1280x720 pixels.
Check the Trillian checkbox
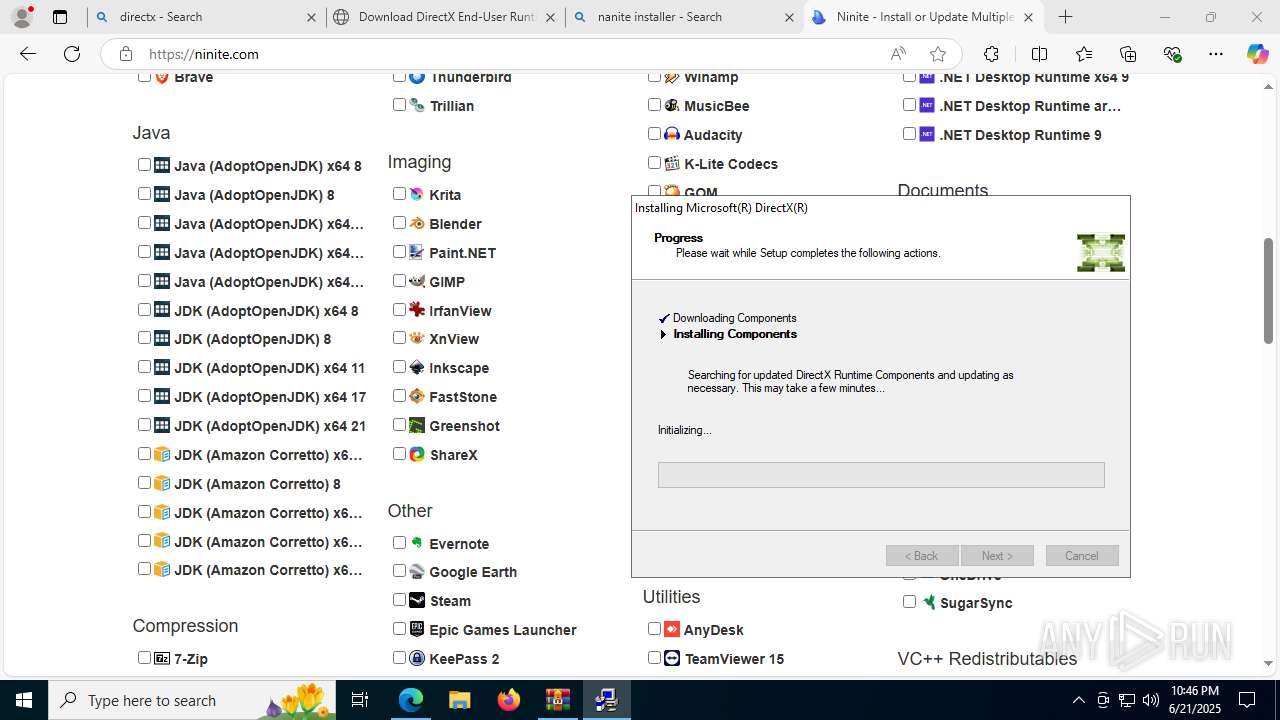coord(399,104)
